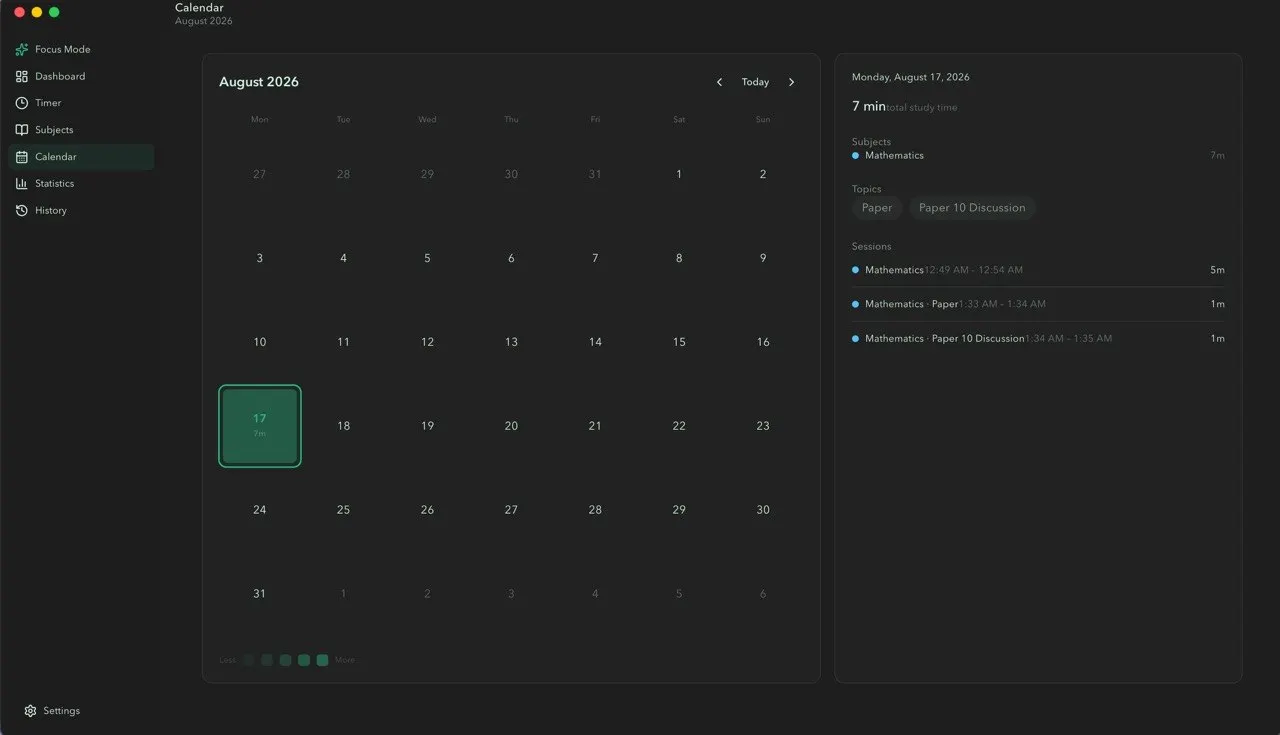The height and width of the screenshot is (735, 1280).
Task: Click the Timer clock icon
Action: coord(22,103)
